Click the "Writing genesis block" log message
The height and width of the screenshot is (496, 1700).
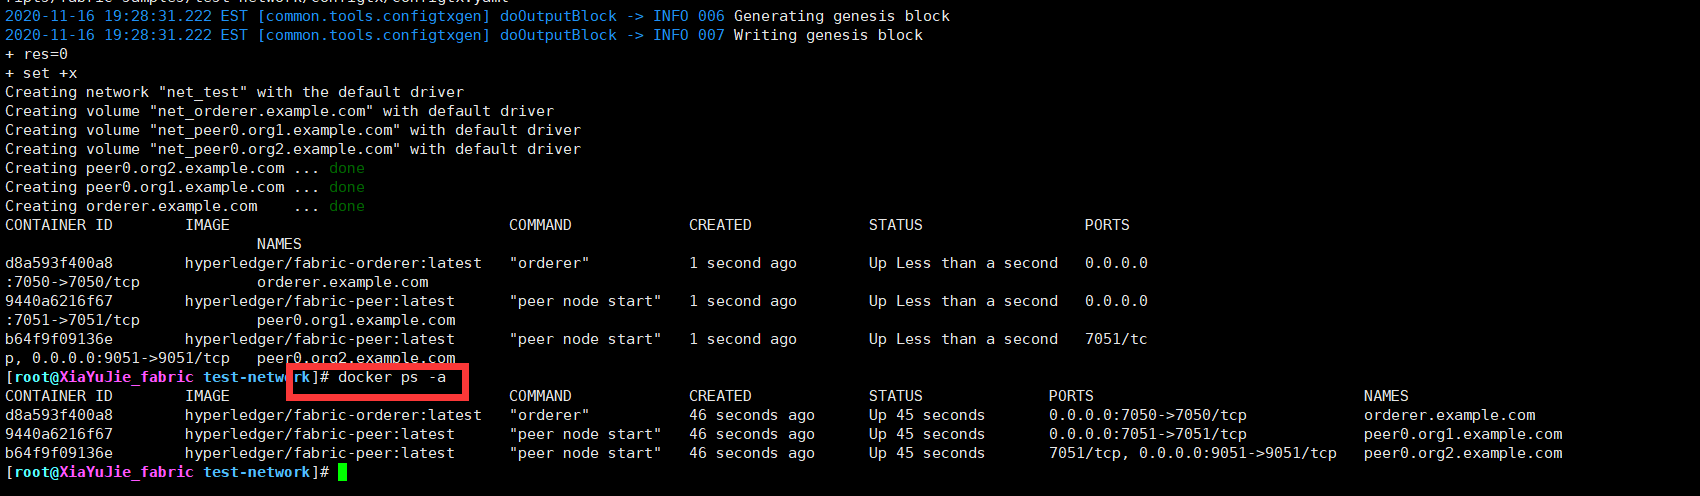pyautogui.click(x=828, y=35)
